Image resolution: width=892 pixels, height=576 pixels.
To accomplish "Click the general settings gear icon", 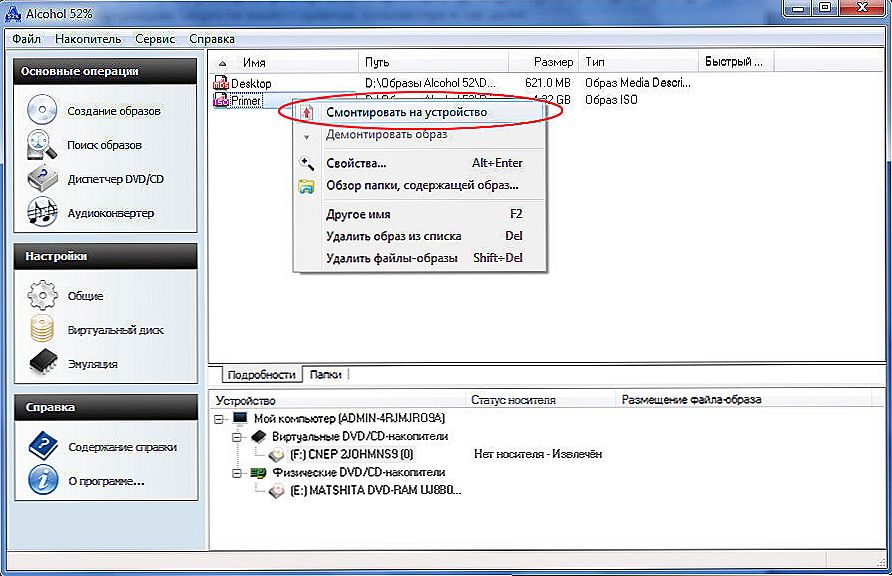I will coord(43,295).
